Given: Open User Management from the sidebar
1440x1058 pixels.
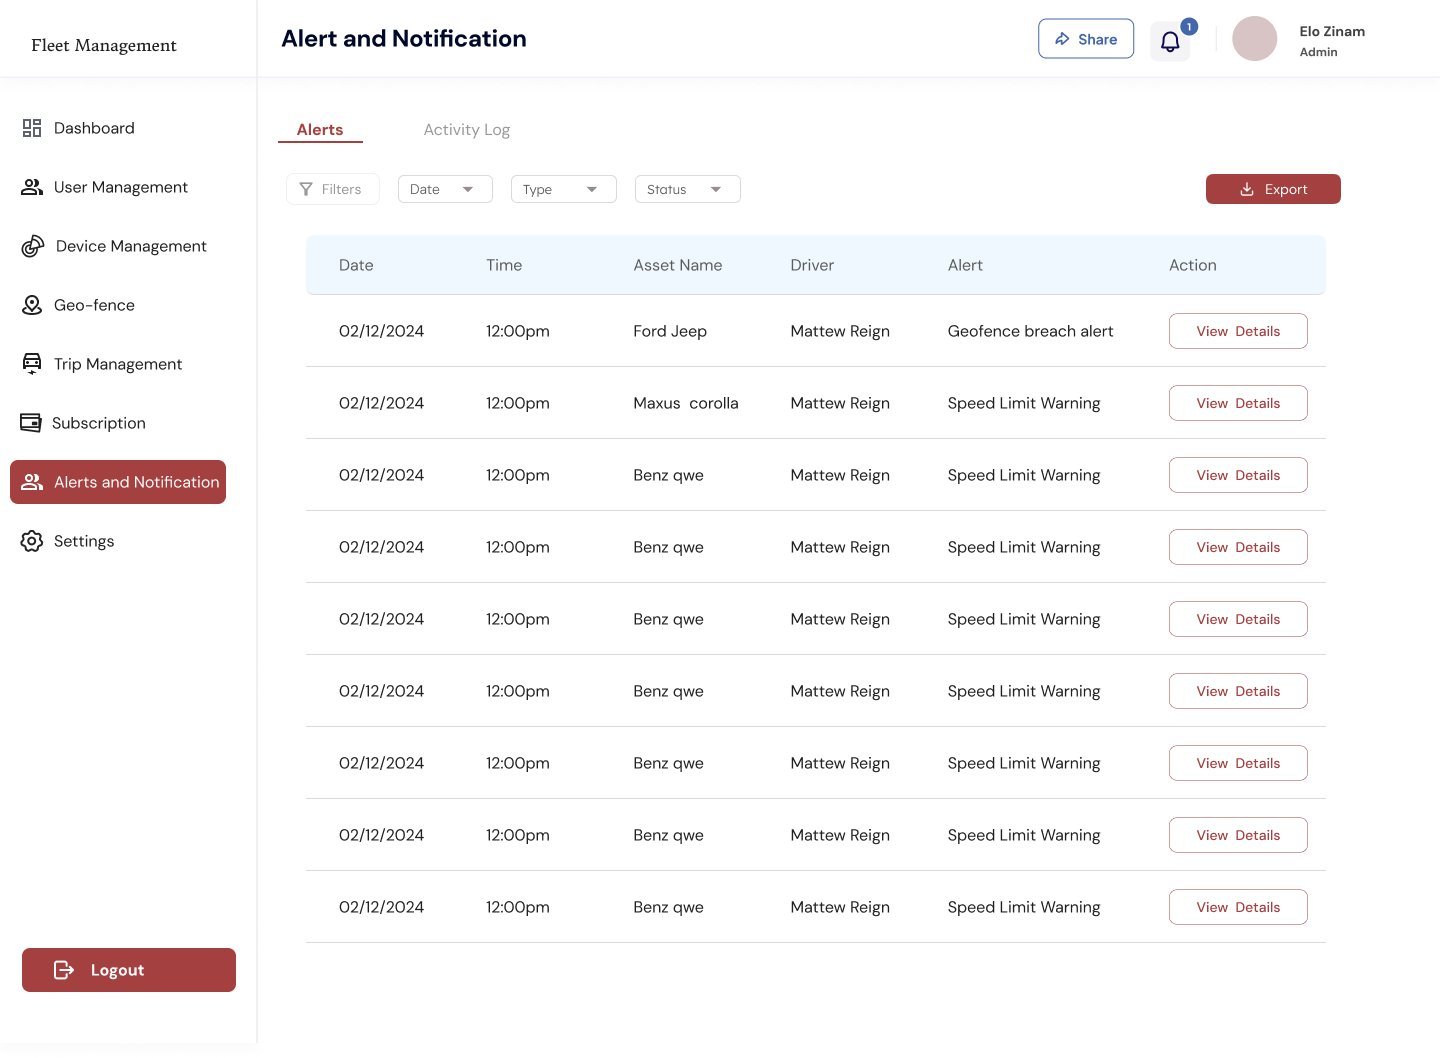Looking at the screenshot, I should [x=121, y=187].
